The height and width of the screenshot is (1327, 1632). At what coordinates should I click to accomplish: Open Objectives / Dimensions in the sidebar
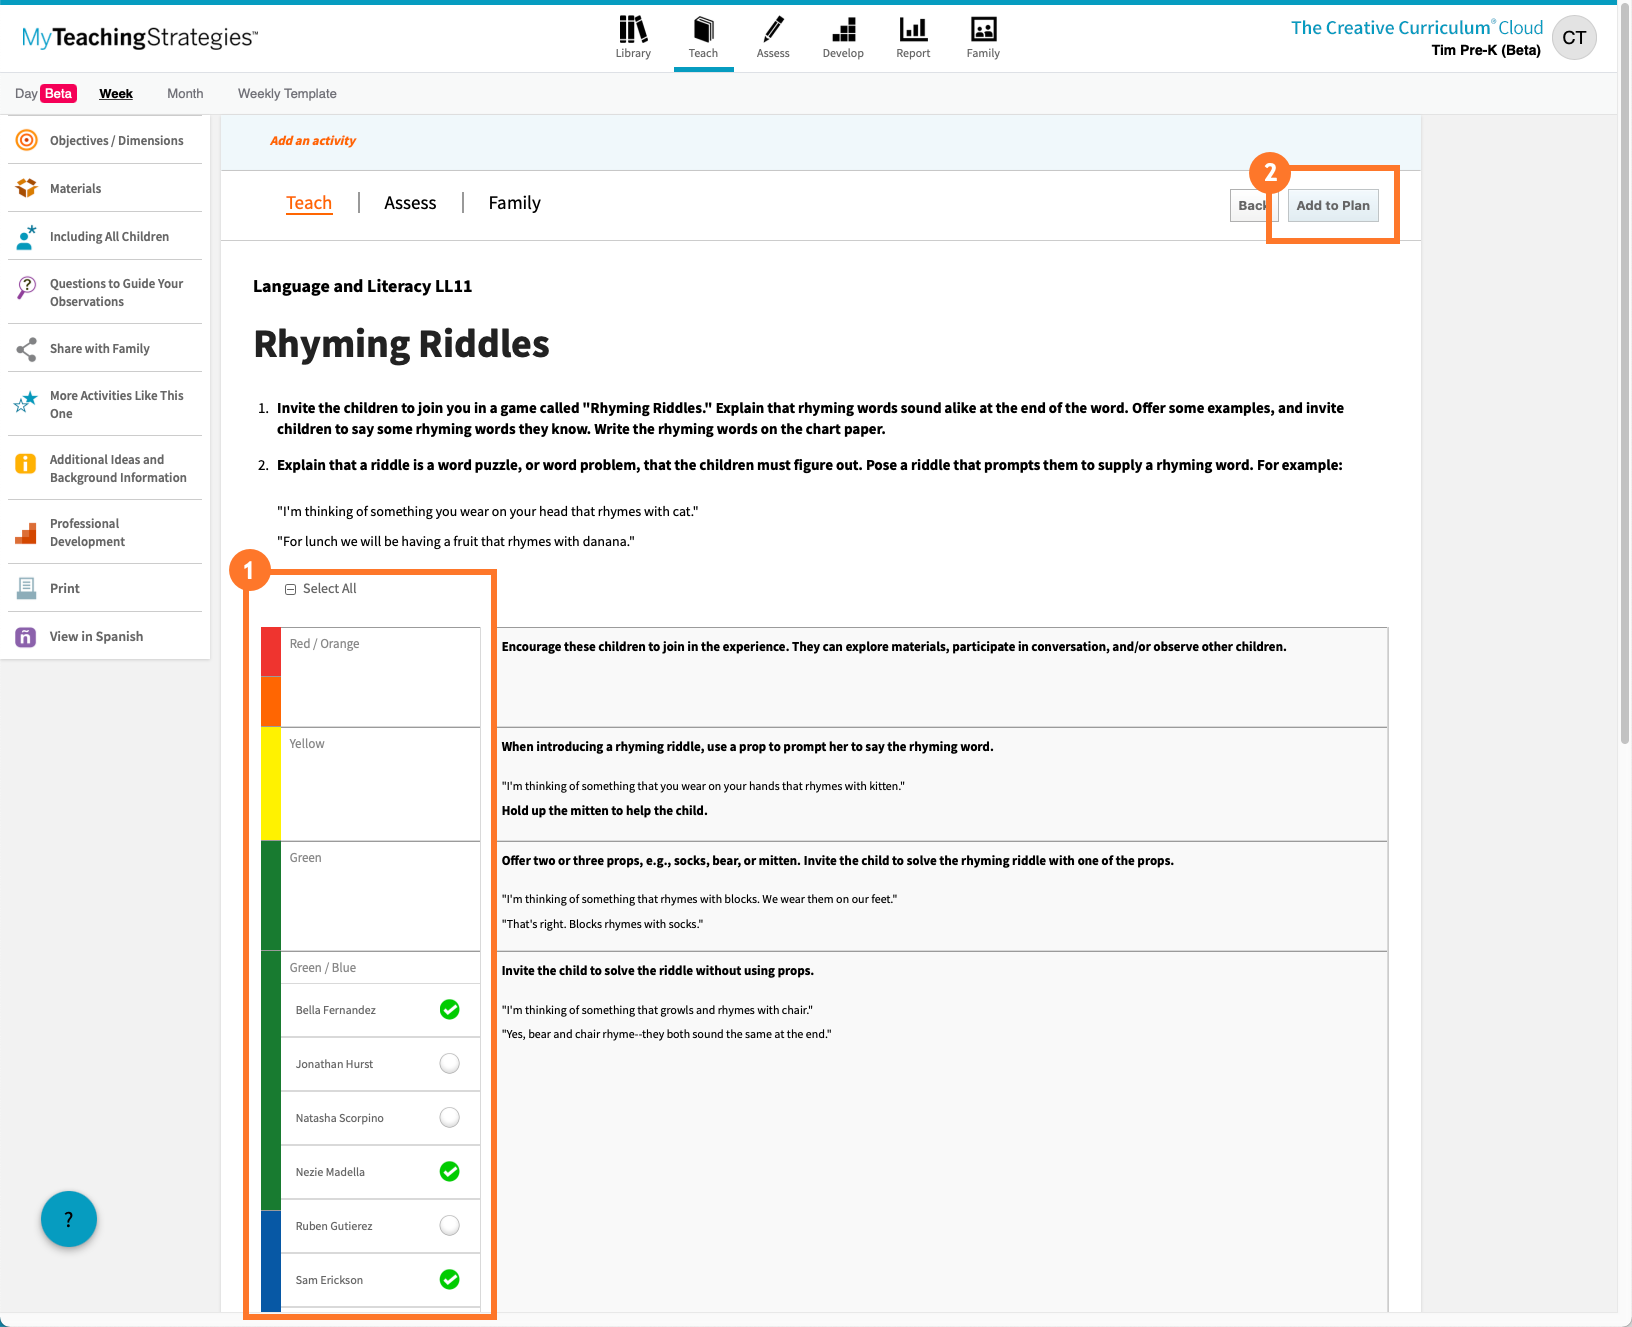point(116,140)
